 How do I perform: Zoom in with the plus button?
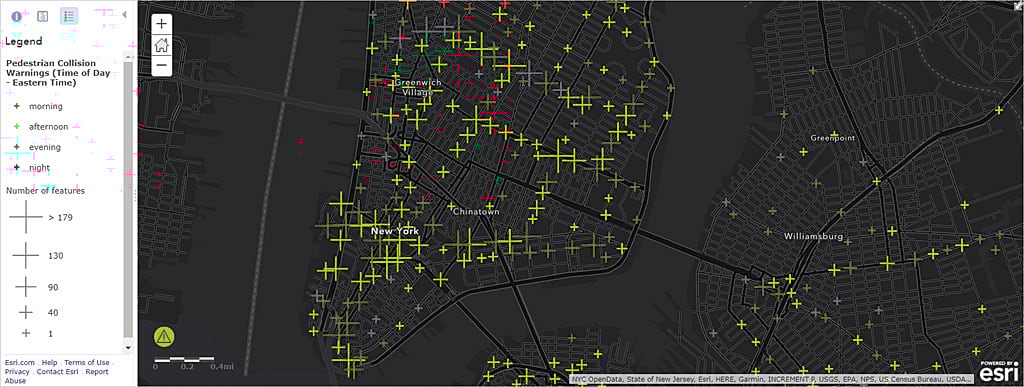click(162, 24)
